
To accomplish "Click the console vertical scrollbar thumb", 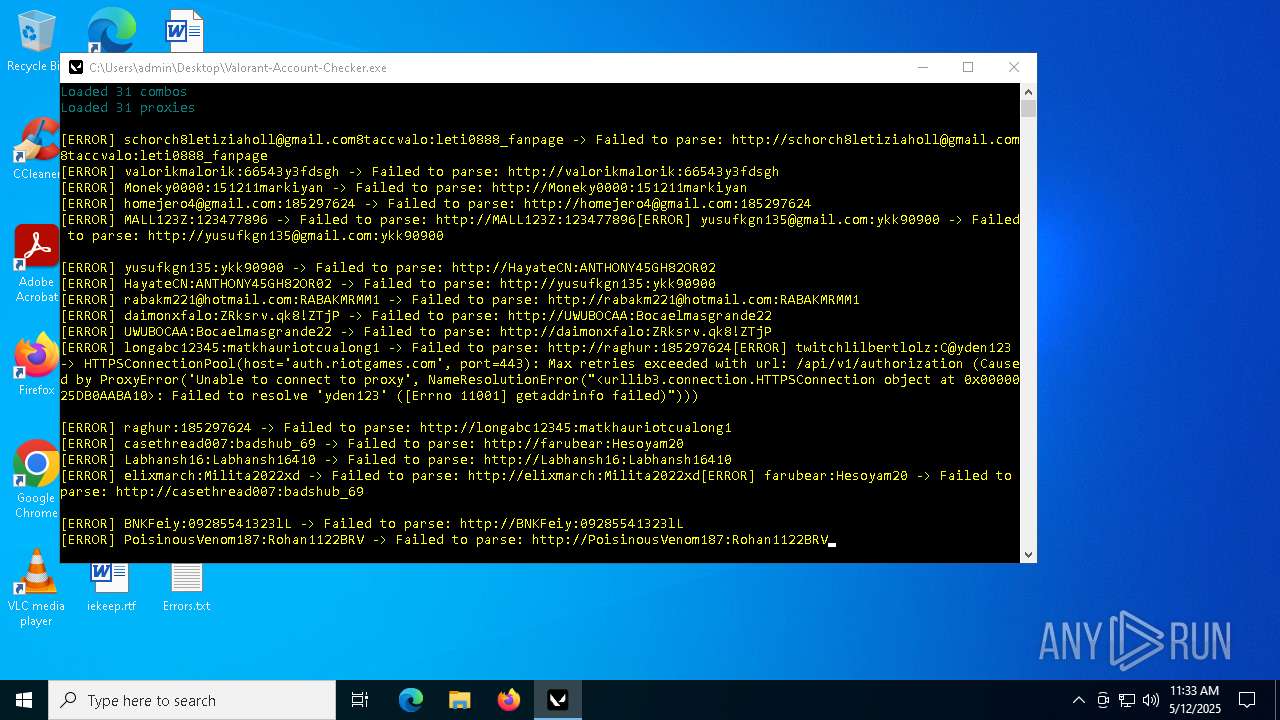I will (x=1028, y=108).
